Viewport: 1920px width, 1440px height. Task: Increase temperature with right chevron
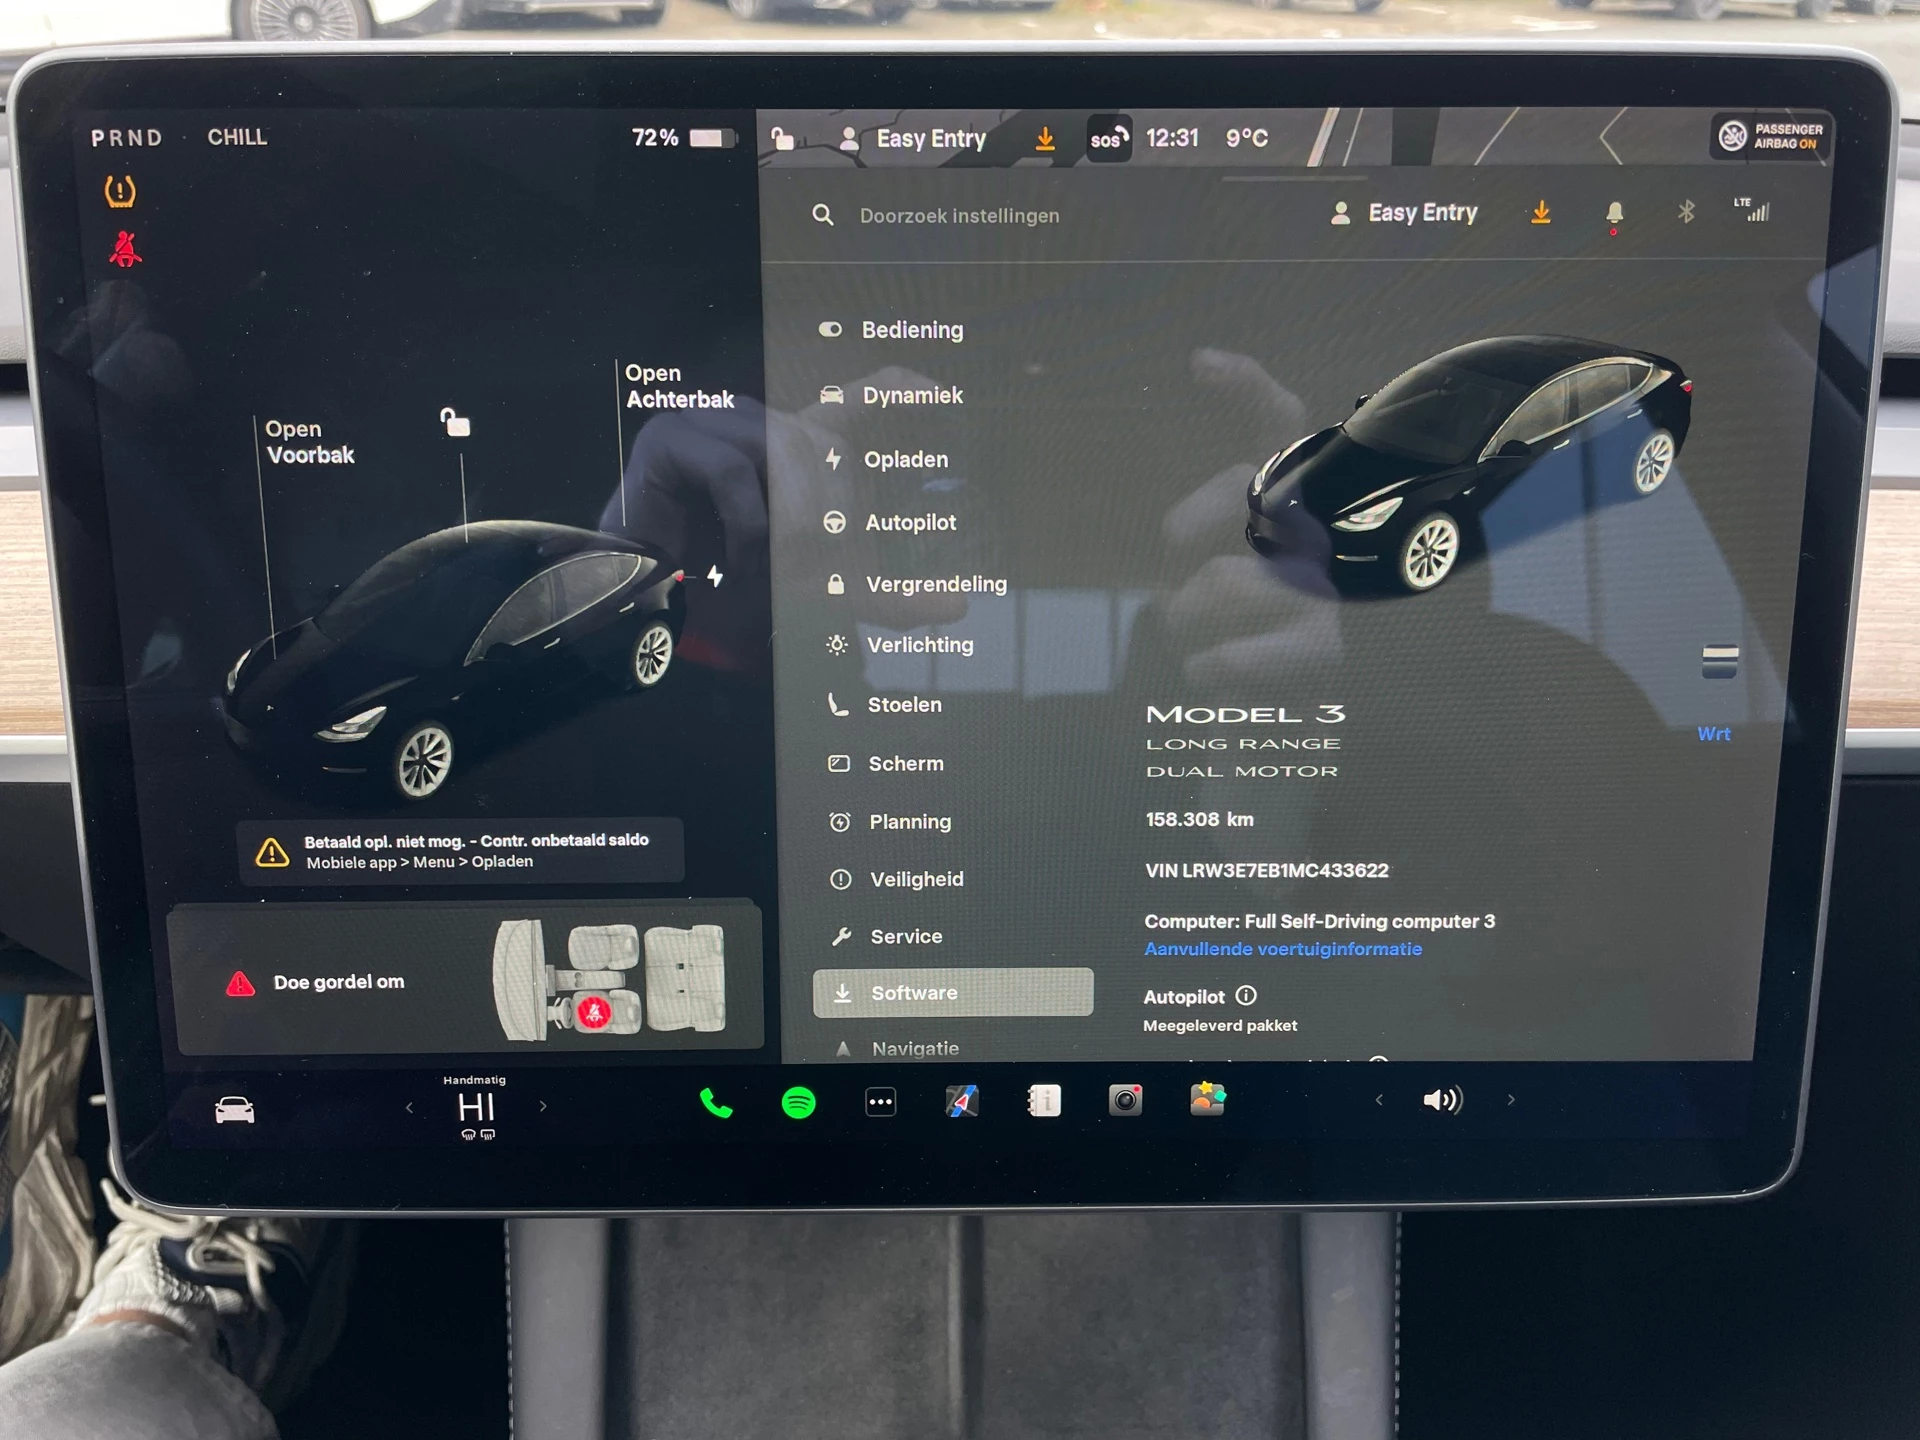[x=543, y=1106]
